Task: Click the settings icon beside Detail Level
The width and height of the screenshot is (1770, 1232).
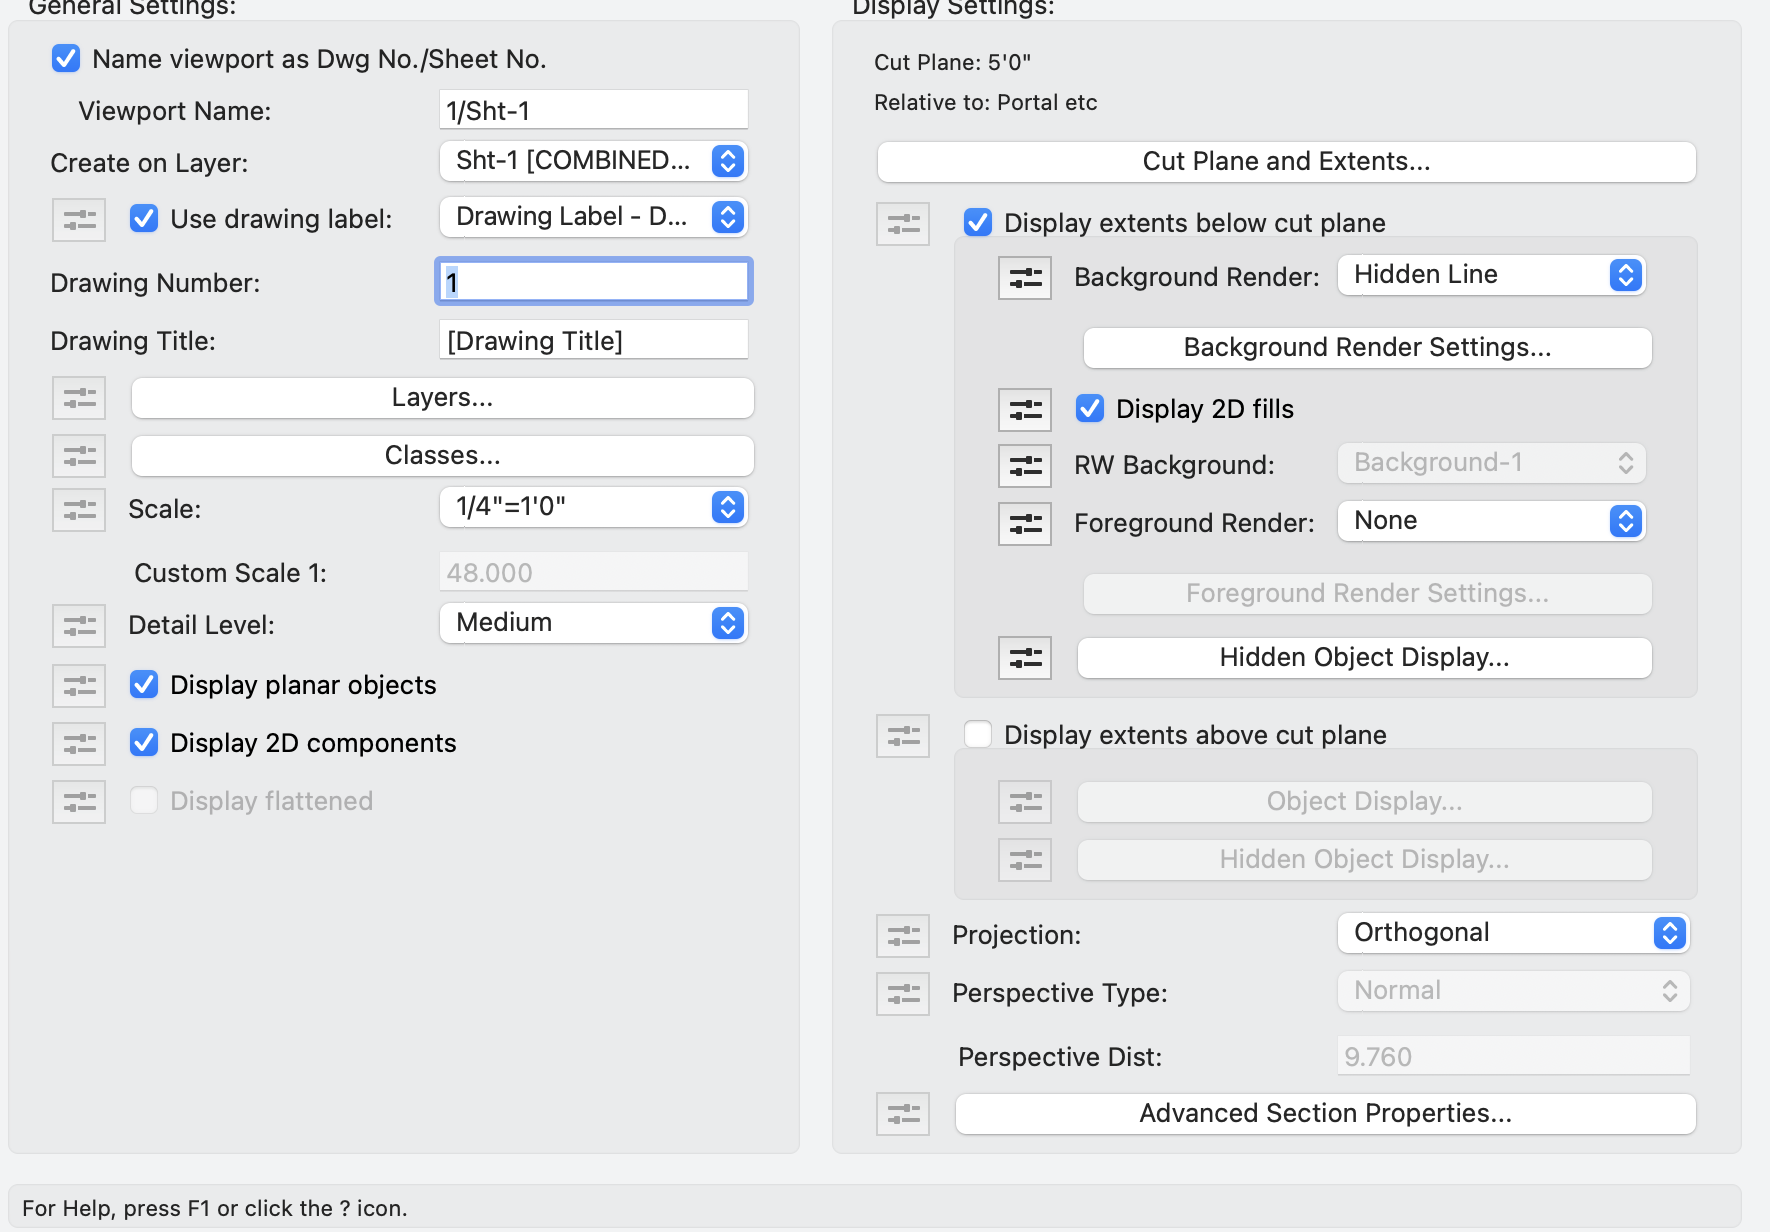Action: pyautogui.click(x=79, y=625)
